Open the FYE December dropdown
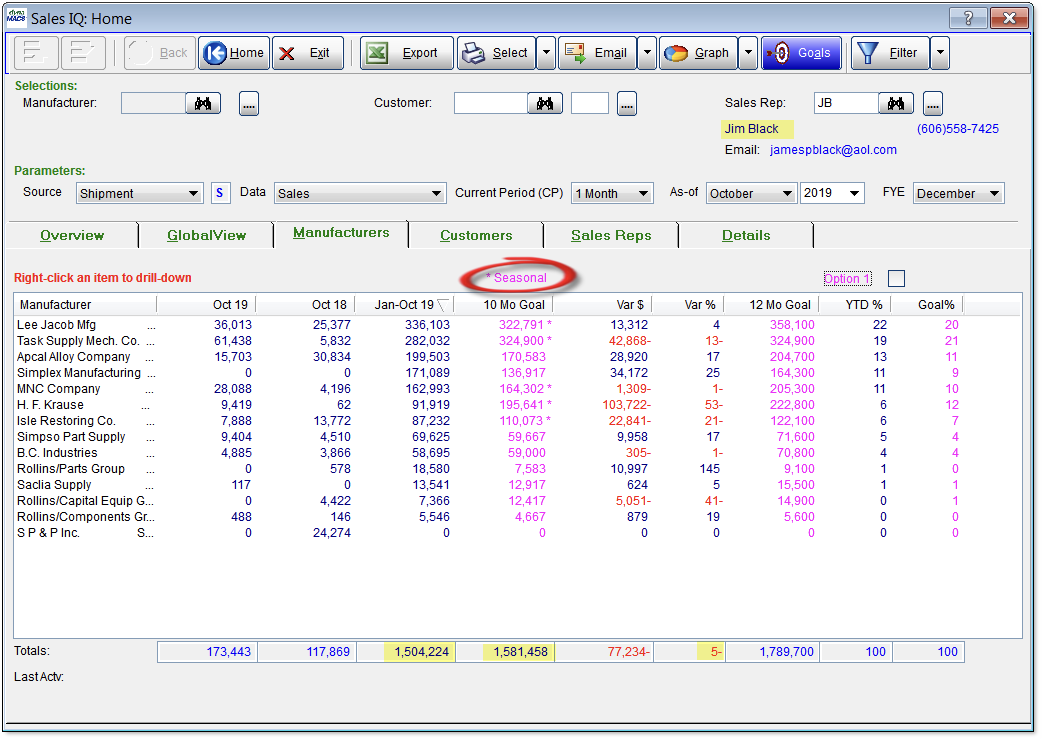 958,193
